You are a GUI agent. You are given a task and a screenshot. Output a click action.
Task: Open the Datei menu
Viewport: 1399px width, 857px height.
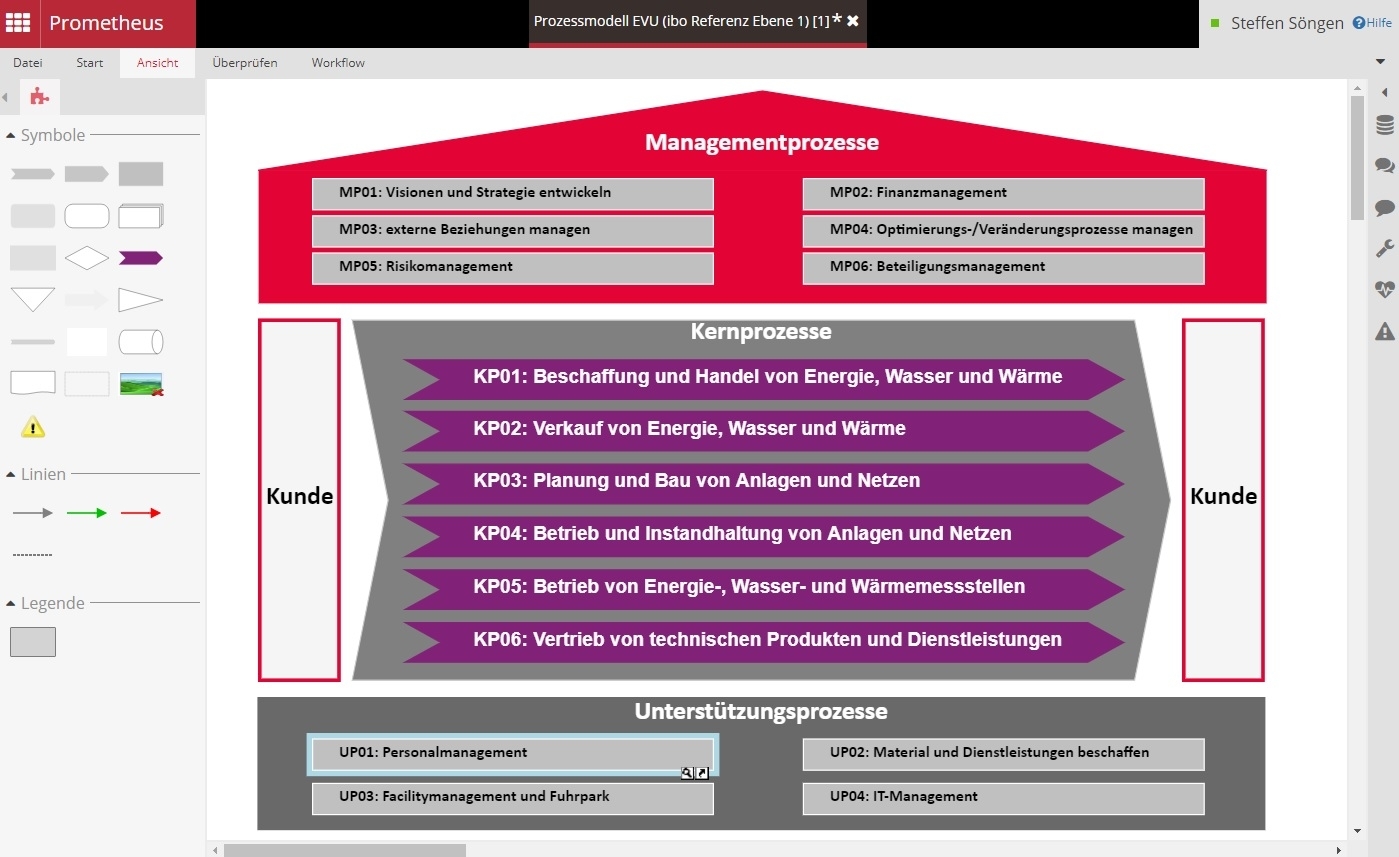28,63
